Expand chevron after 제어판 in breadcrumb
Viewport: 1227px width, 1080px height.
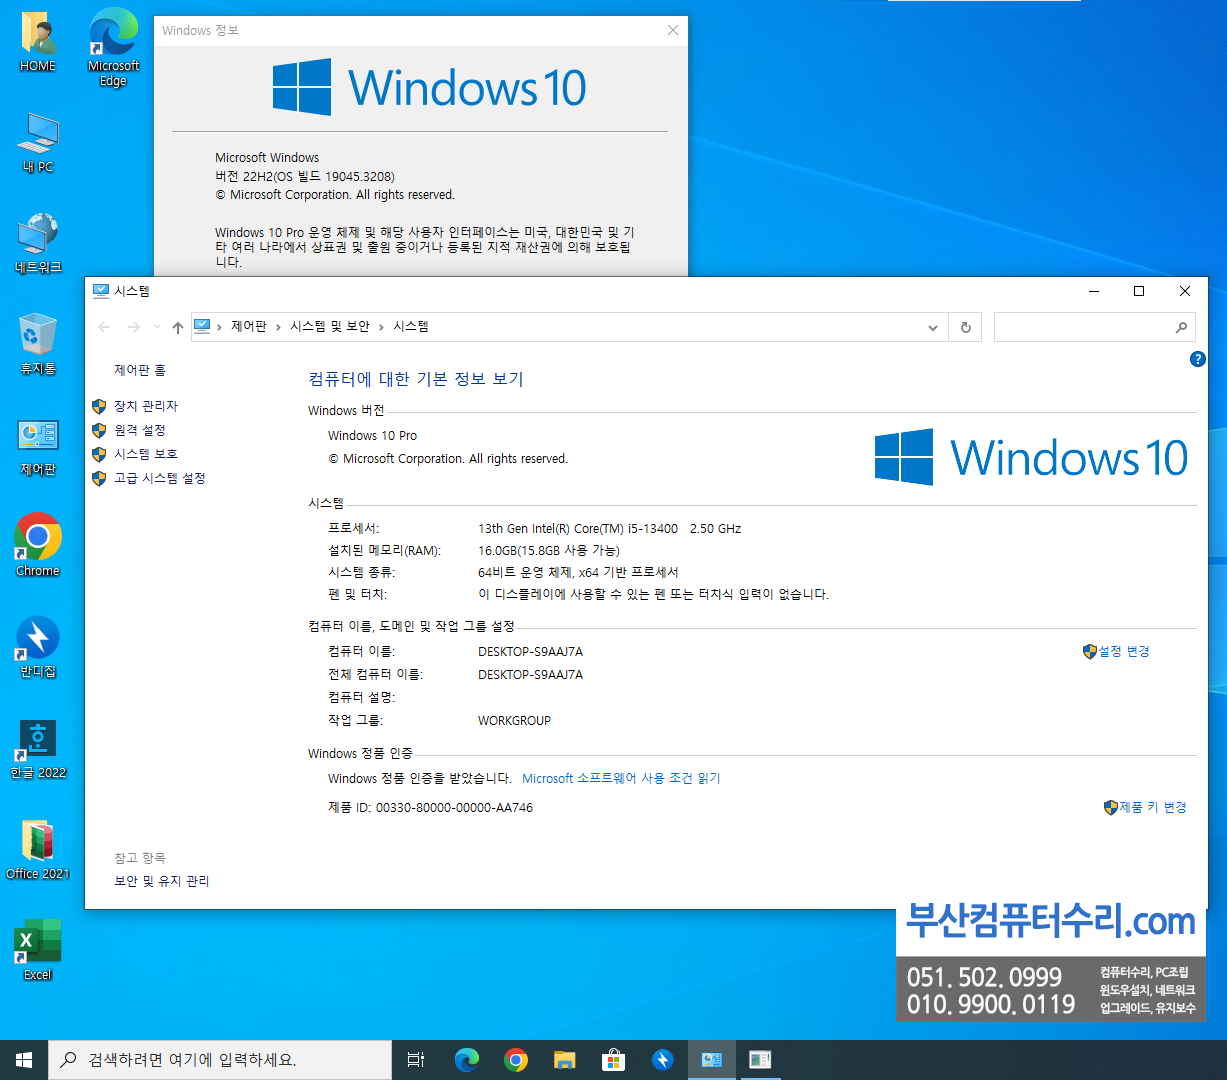pos(278,327)
